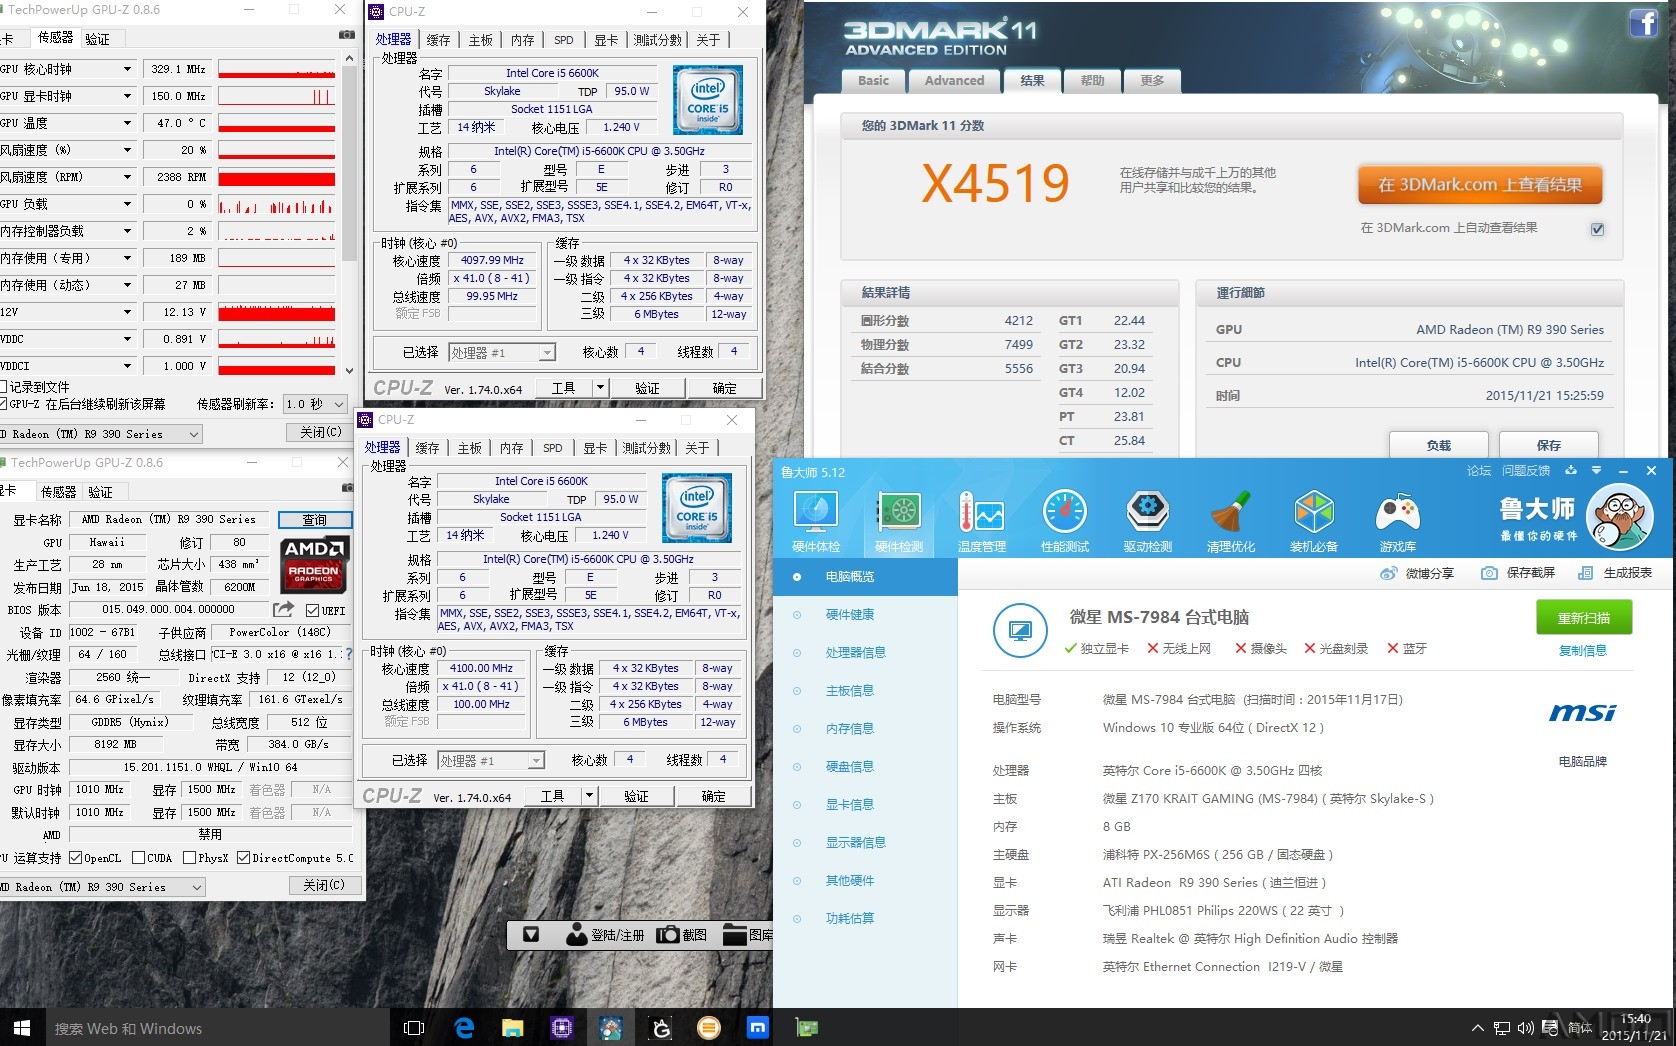This screenshot has height=1046, width=1676.
Task: Click 登陆/注册 user icon in floating toolbar
Action: click(576, 935)
